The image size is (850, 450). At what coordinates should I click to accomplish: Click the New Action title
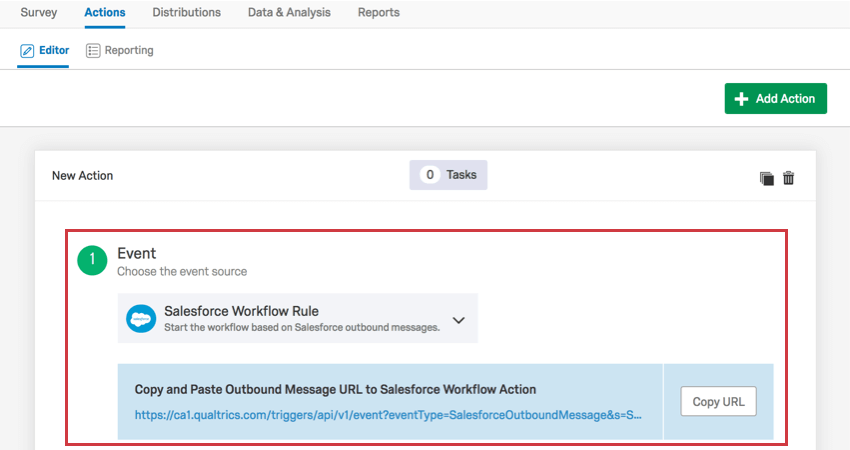[x=82, y=176]
